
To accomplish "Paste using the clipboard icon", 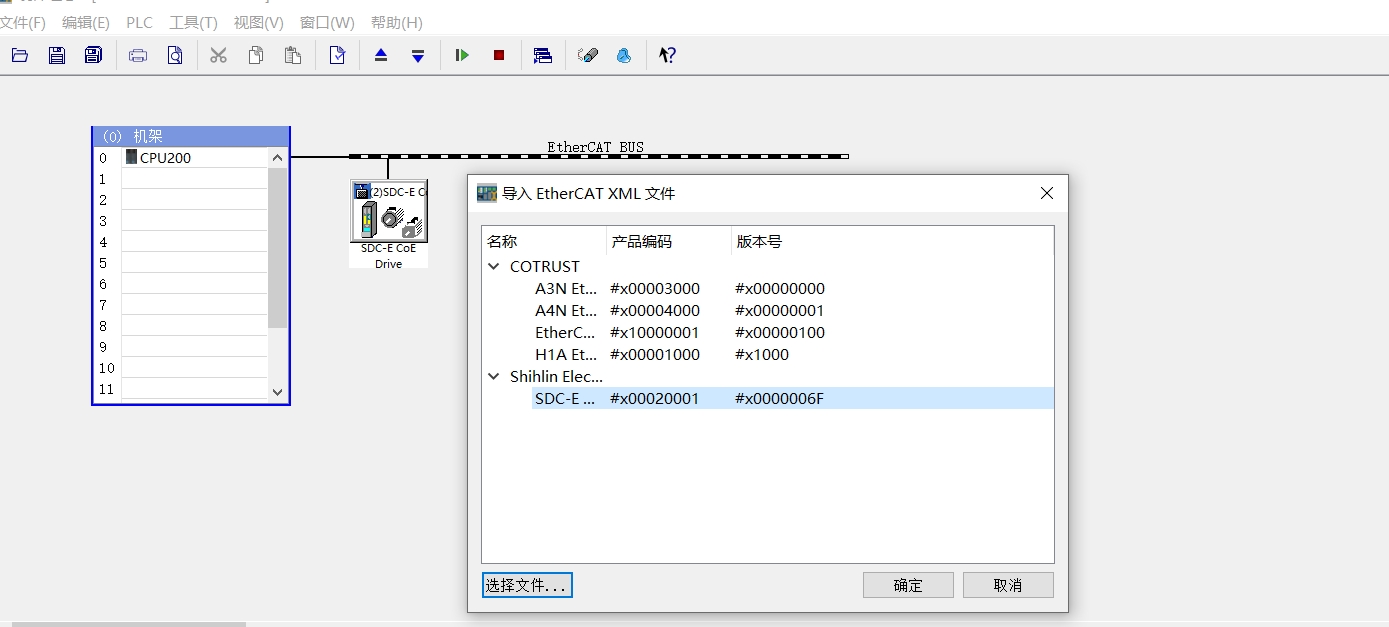I will coord(292,55).
